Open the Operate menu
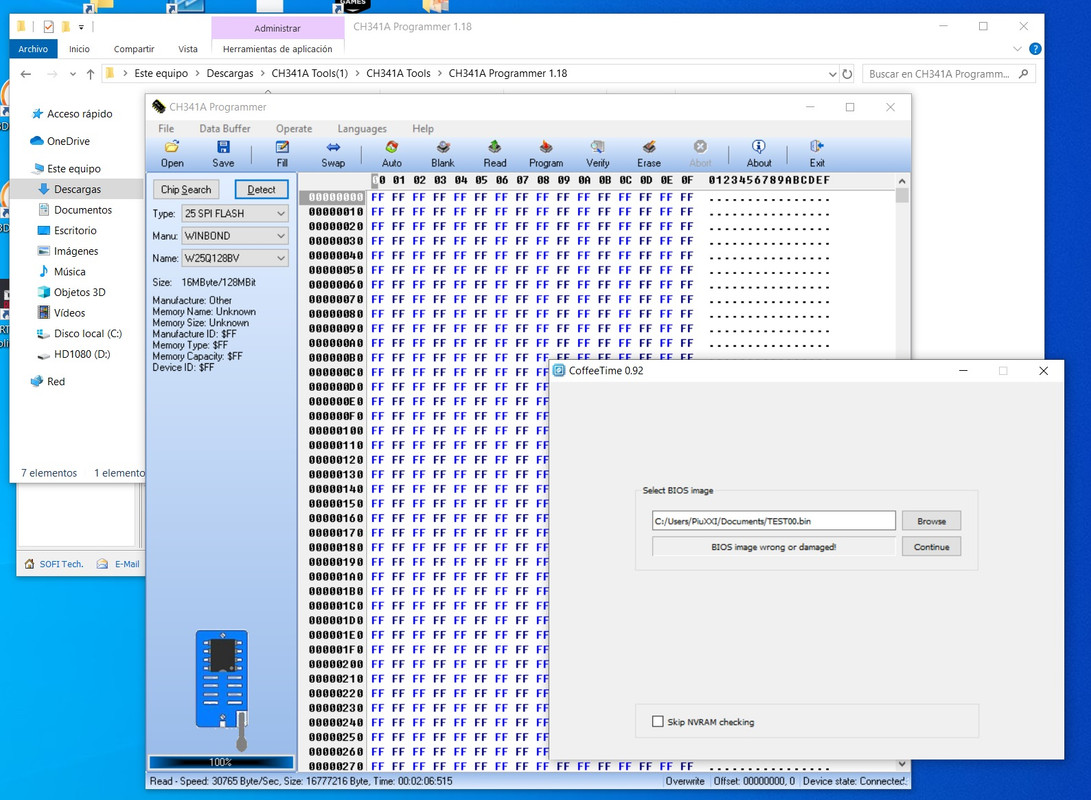Viewport: 1091px width, 800px height. (x=294, y=129)
